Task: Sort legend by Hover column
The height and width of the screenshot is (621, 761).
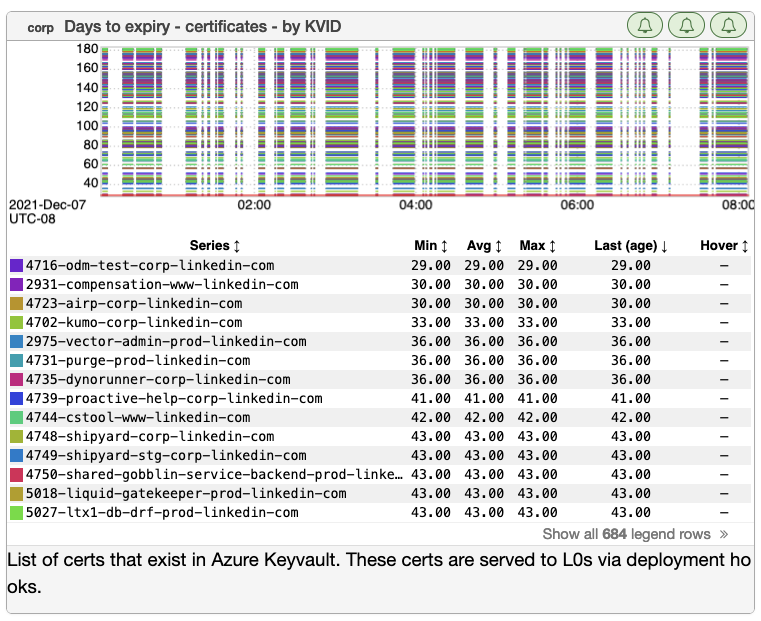Action: coord(724,245)
